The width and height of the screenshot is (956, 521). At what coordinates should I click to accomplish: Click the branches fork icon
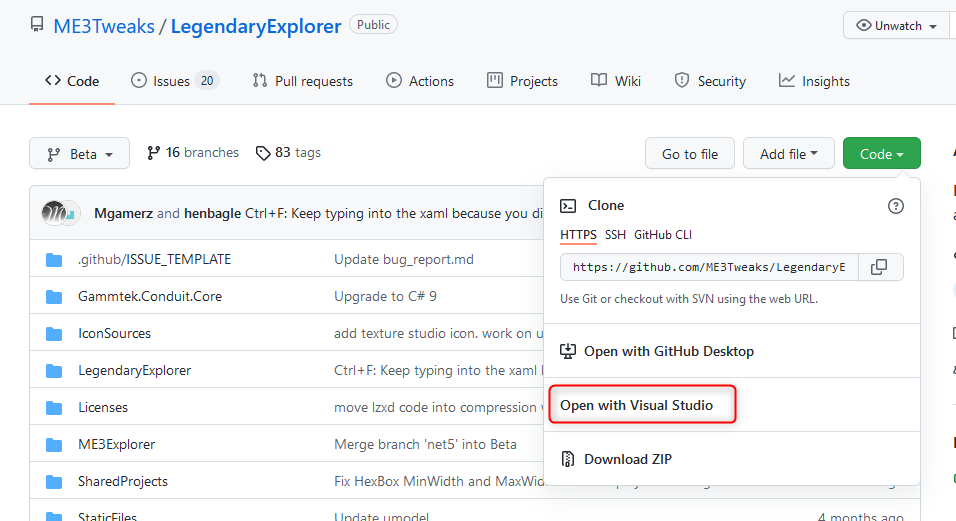(153, 153)
